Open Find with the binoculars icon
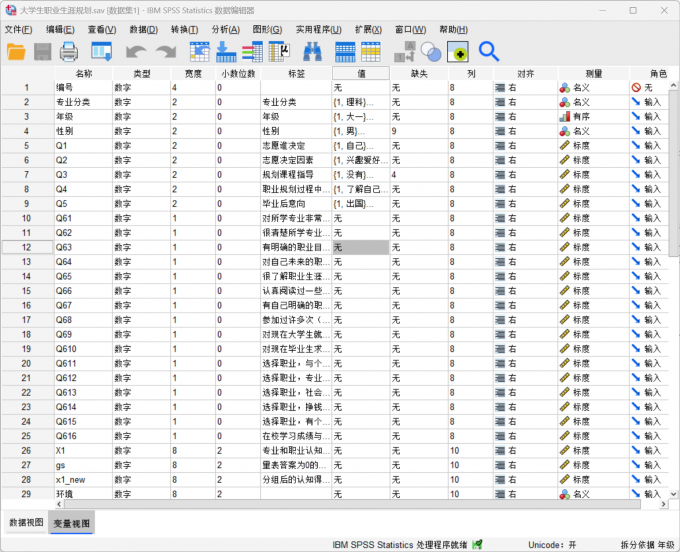The width and height of the screenshot is (680, 552). pyautogui.click(x=312, y=52)
